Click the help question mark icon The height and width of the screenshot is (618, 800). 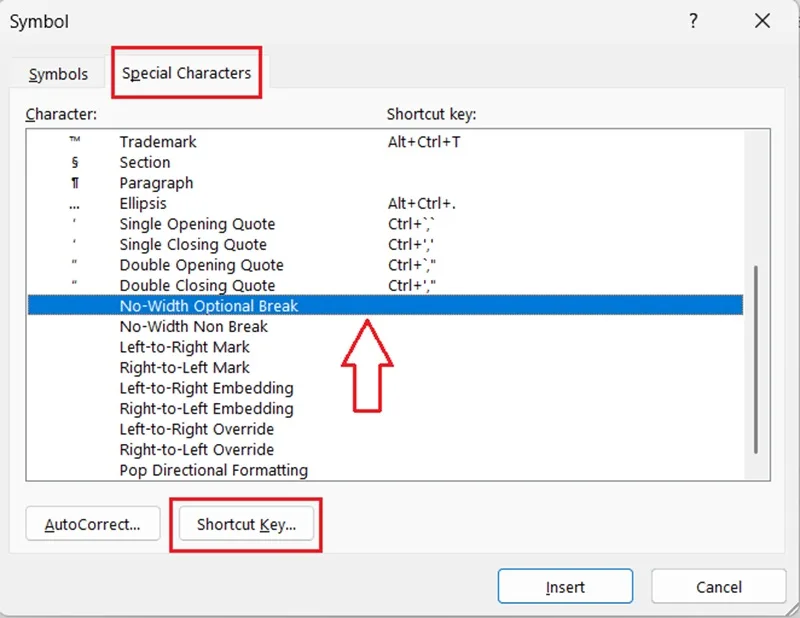tap(693, 21)
